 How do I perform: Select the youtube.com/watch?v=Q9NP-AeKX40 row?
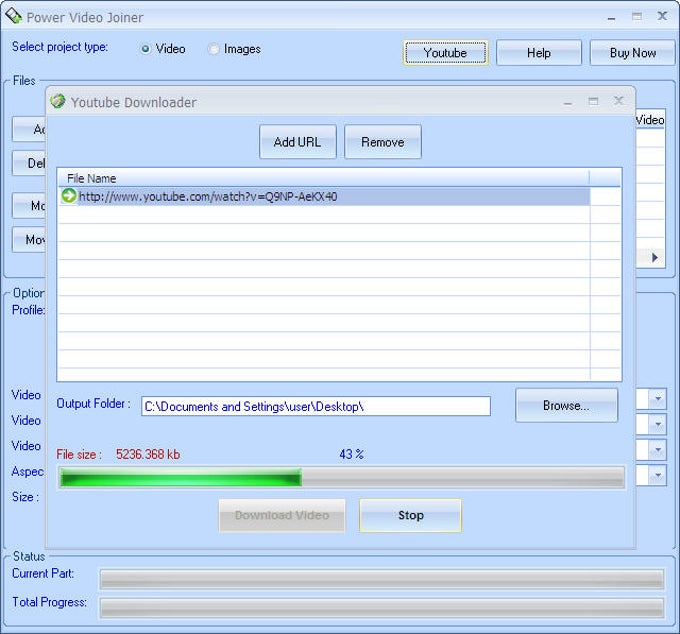coord(324,196)
